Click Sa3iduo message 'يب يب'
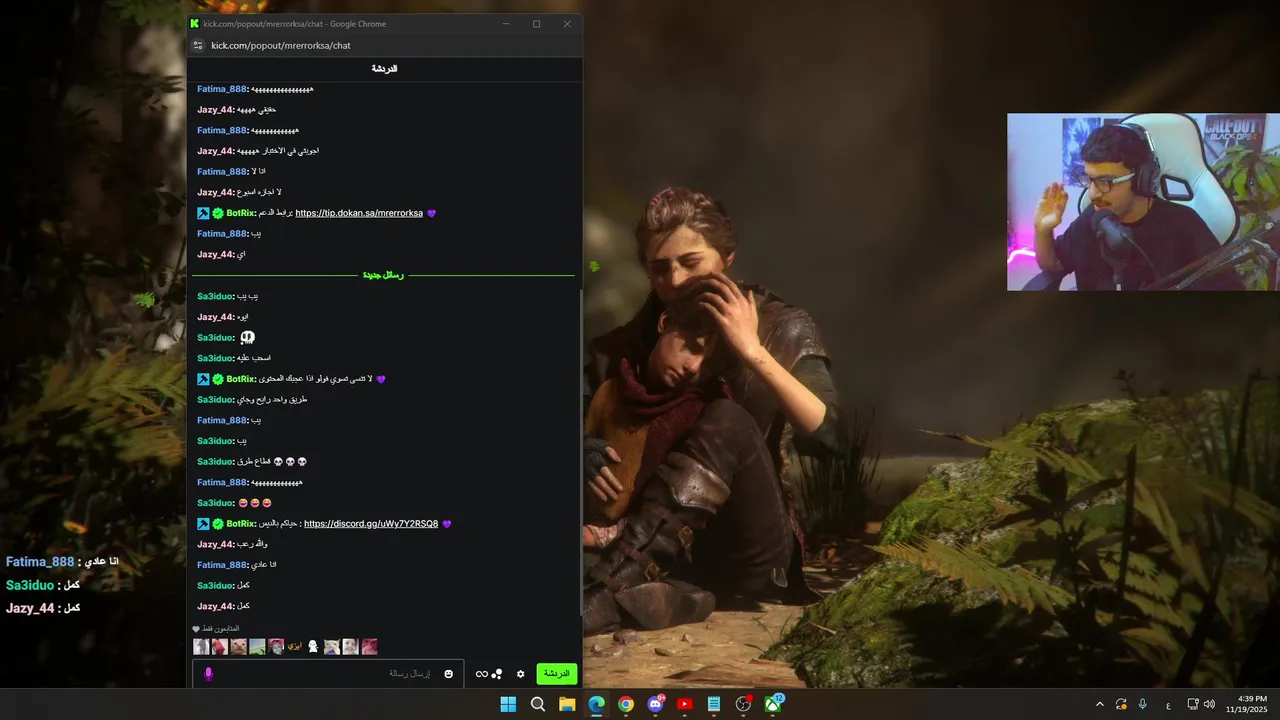This screenshot has height=720, width=1280. click(x=247, y=296)
